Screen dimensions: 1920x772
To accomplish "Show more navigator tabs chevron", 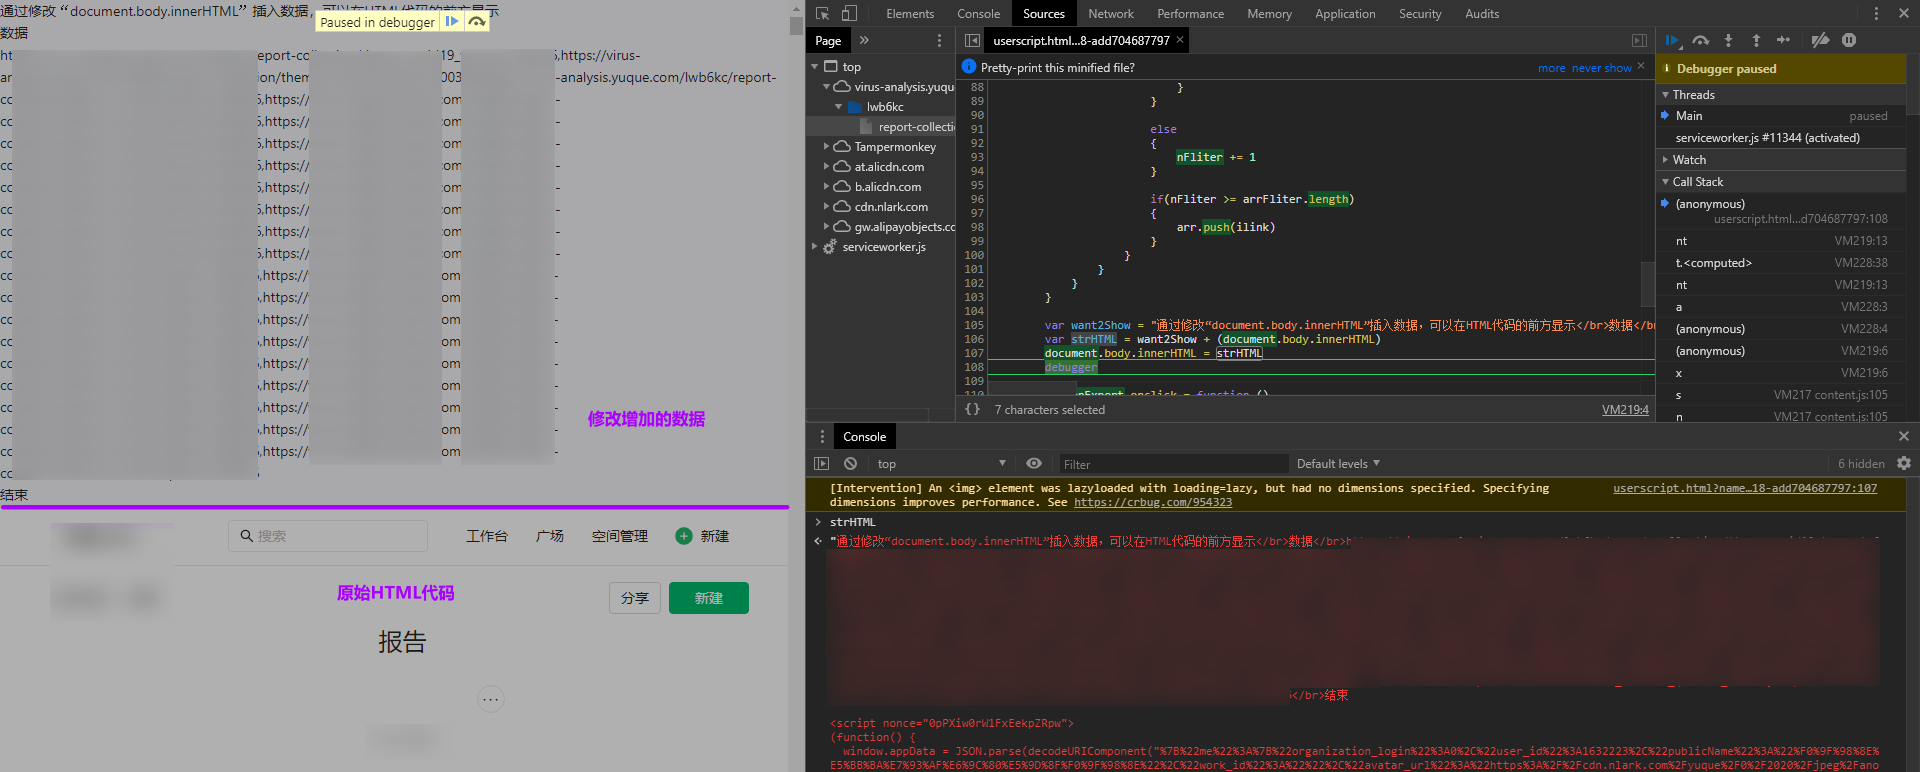I will coord(864,40).
